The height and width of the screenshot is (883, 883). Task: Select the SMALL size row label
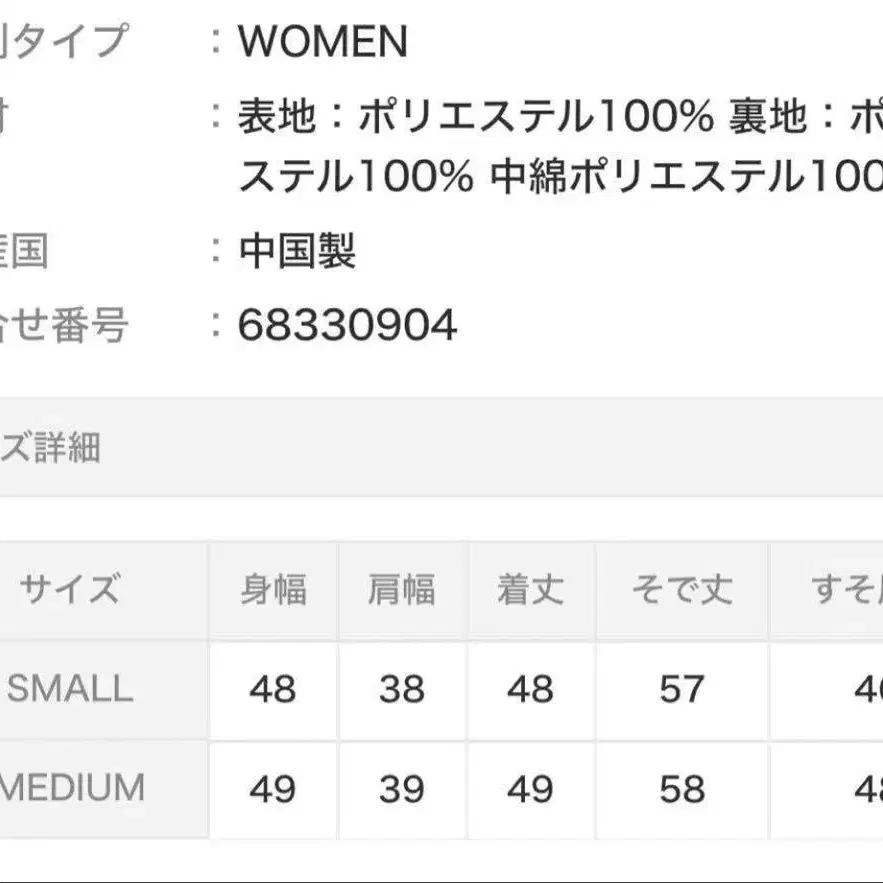[x=70, y=689]
